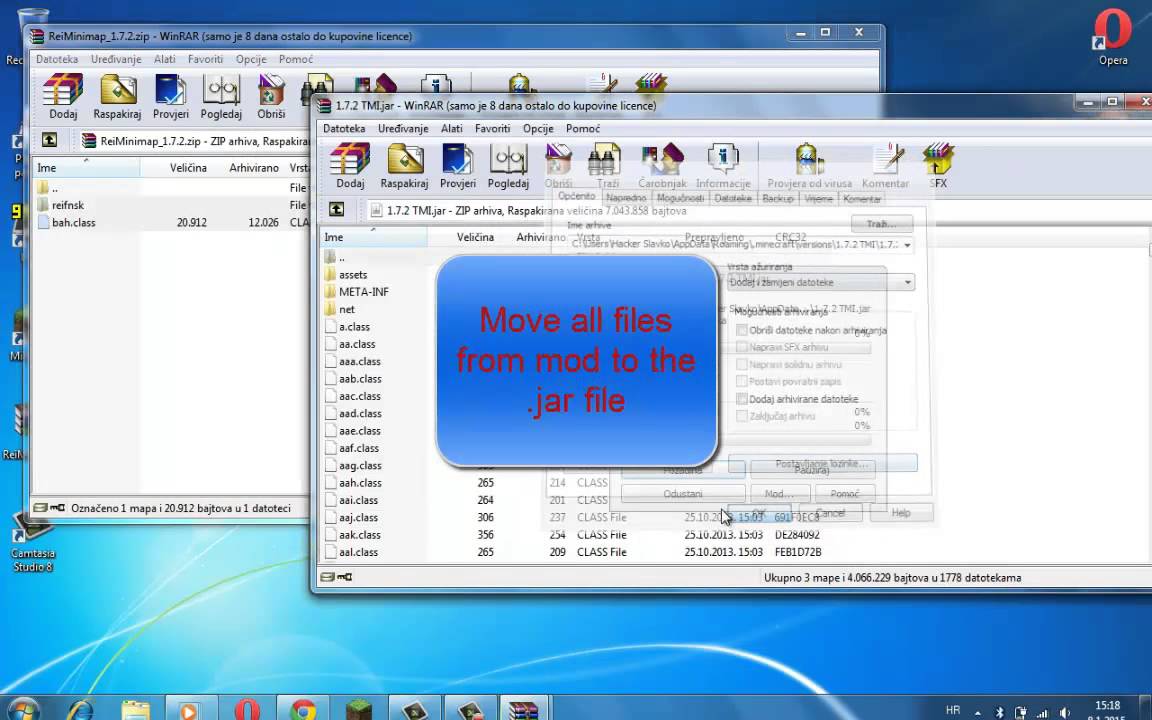Open Camtasia Studio 8 desktop shortcut
The image size is (1152, 720).
tap(32, 544)
